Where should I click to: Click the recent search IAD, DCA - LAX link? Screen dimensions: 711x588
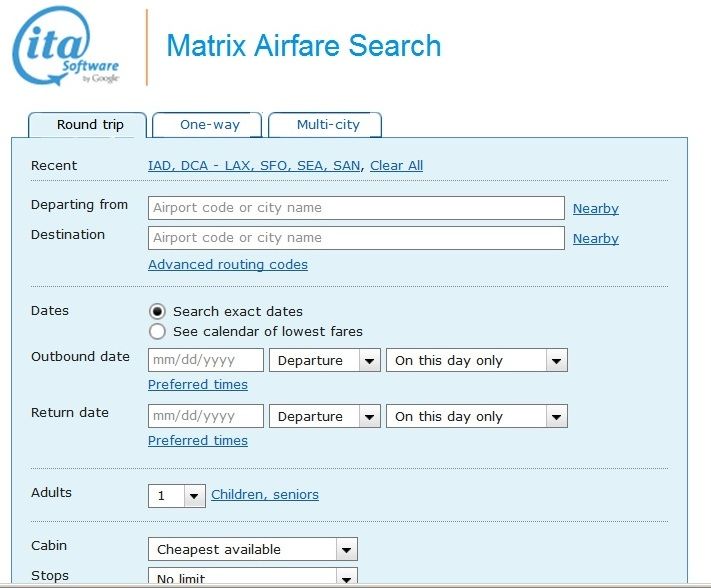click(256, 166)
